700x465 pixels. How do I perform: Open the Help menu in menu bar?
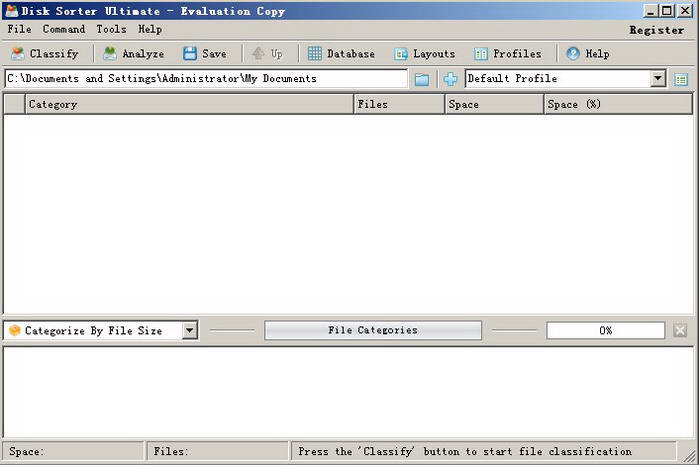(150, 29)
